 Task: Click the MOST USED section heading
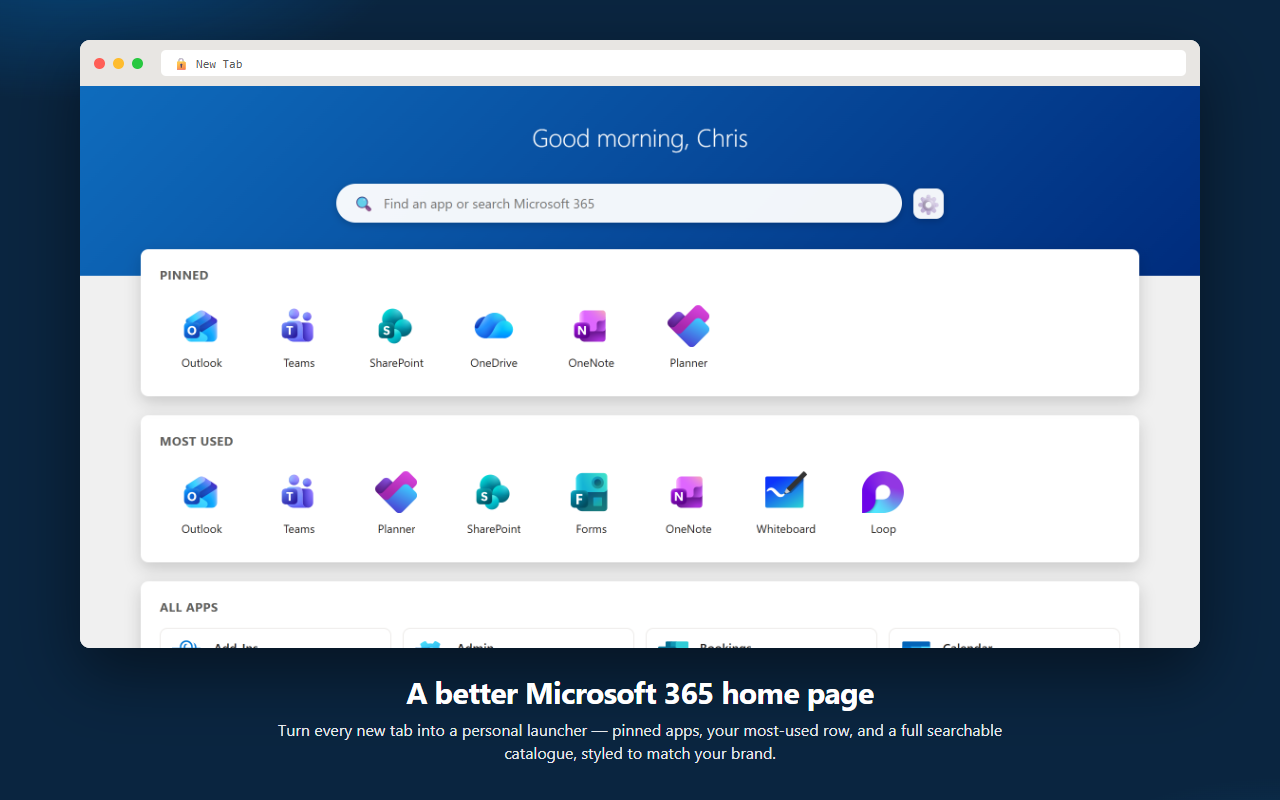pyautogui.click(x=196, y=441)
